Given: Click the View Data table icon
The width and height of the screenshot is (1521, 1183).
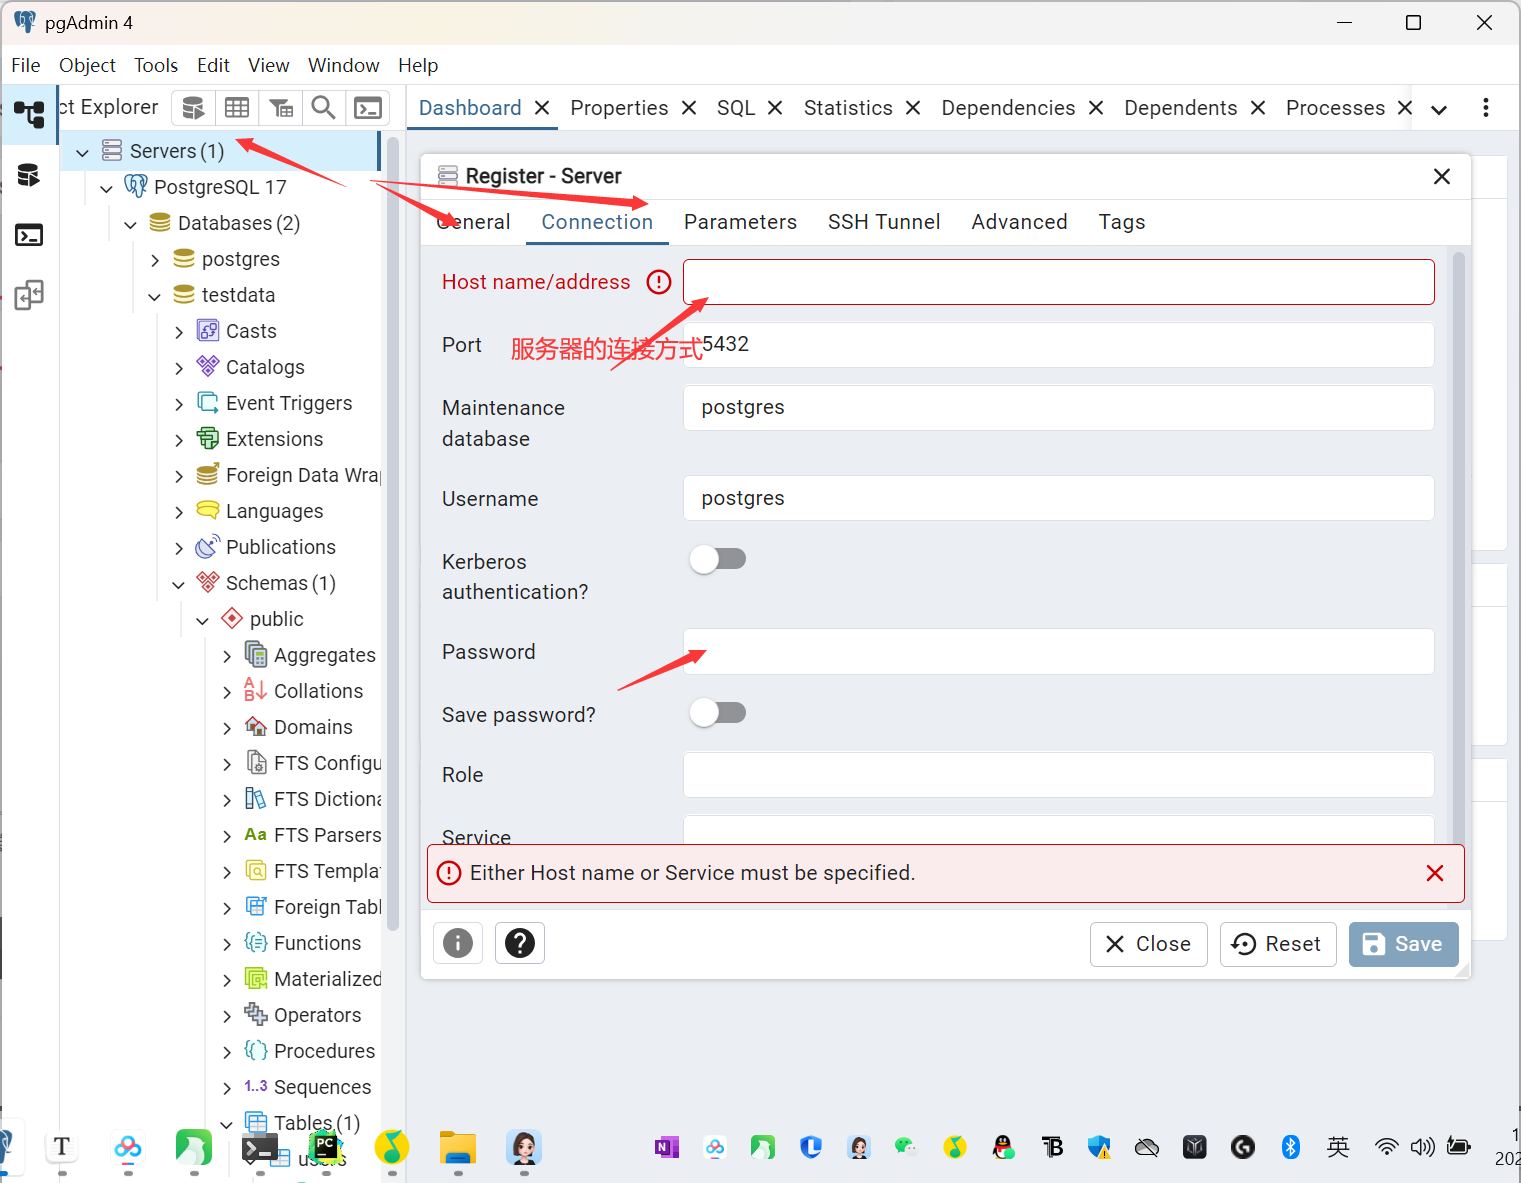Looking at the screenshot, I should 237,107.
